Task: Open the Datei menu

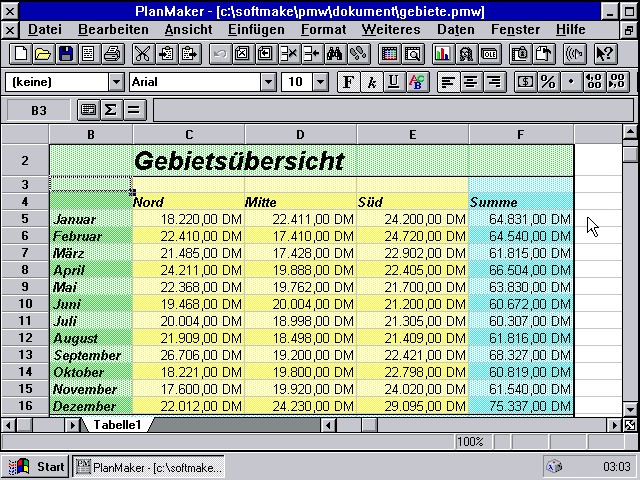Action: point(45,29)
